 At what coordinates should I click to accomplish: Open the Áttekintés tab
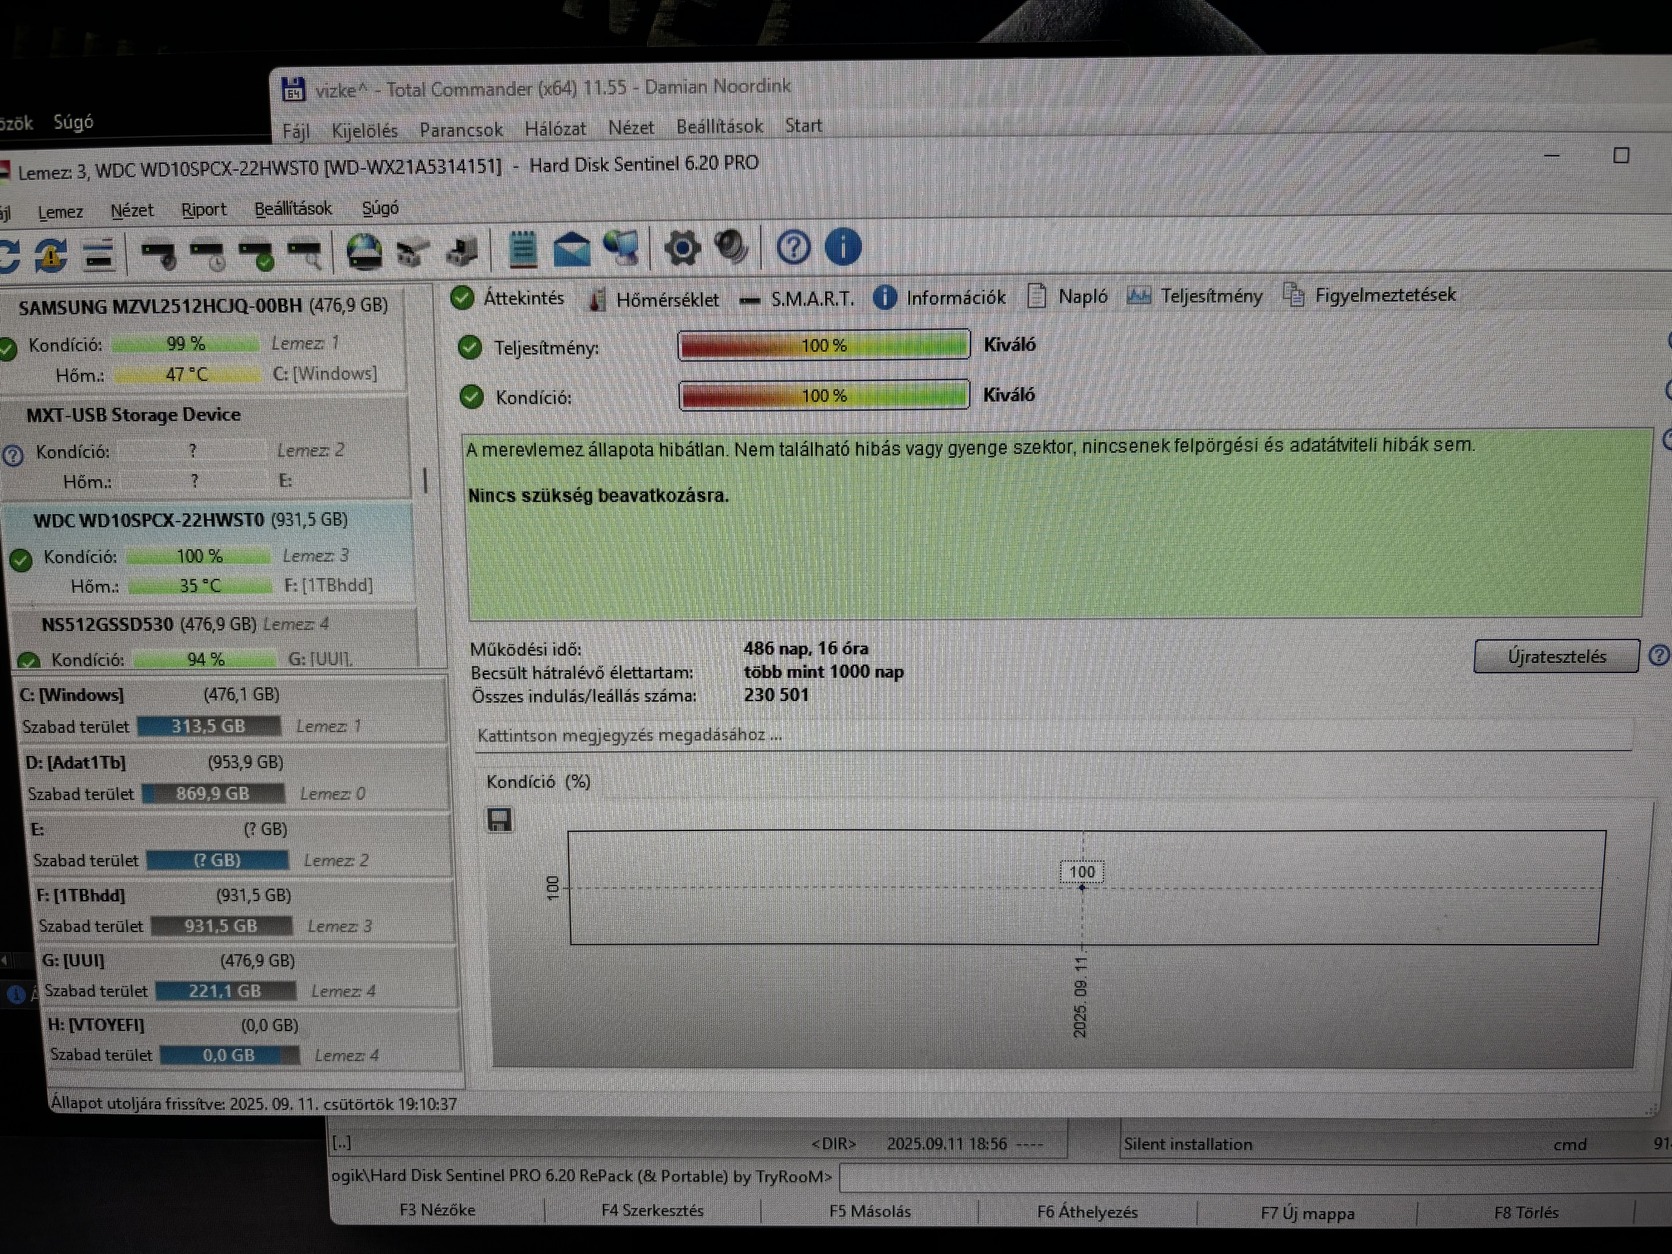508,298
